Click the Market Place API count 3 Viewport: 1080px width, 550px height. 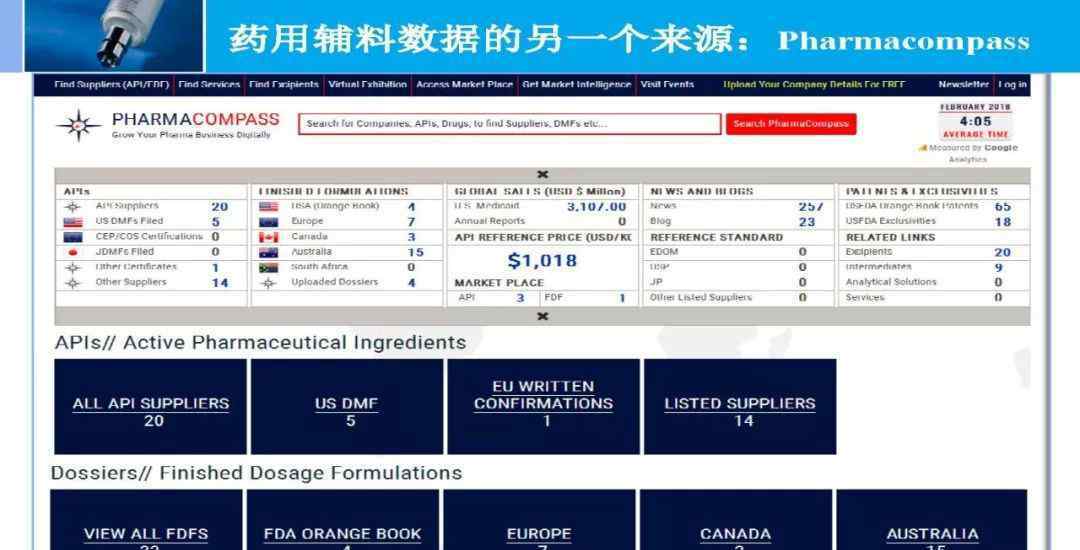(x=520, y=298)
